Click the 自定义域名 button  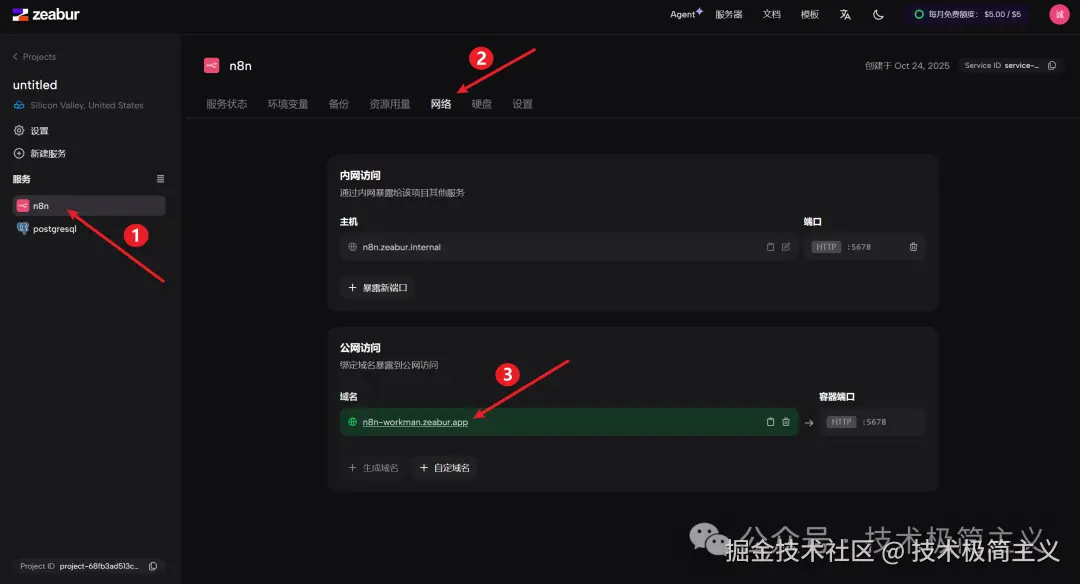click(x=444, y=468)
